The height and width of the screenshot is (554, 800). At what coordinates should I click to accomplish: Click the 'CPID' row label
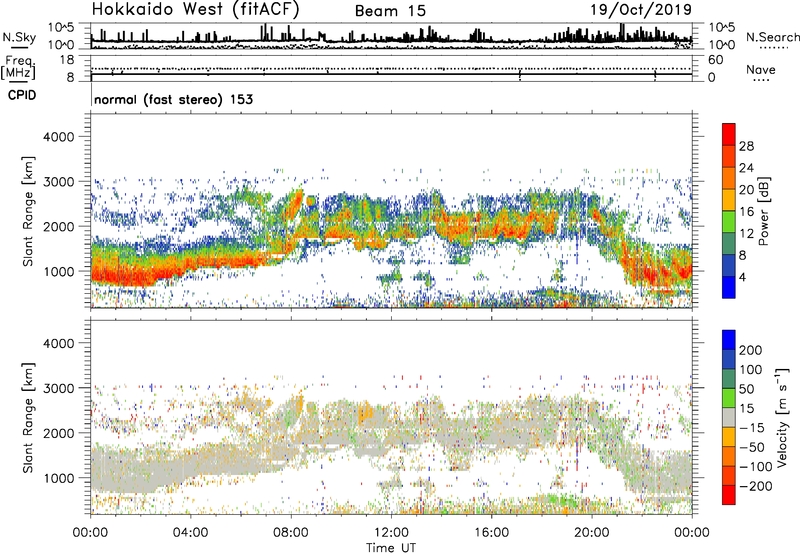pyautogui.click(x=22, y=95)
